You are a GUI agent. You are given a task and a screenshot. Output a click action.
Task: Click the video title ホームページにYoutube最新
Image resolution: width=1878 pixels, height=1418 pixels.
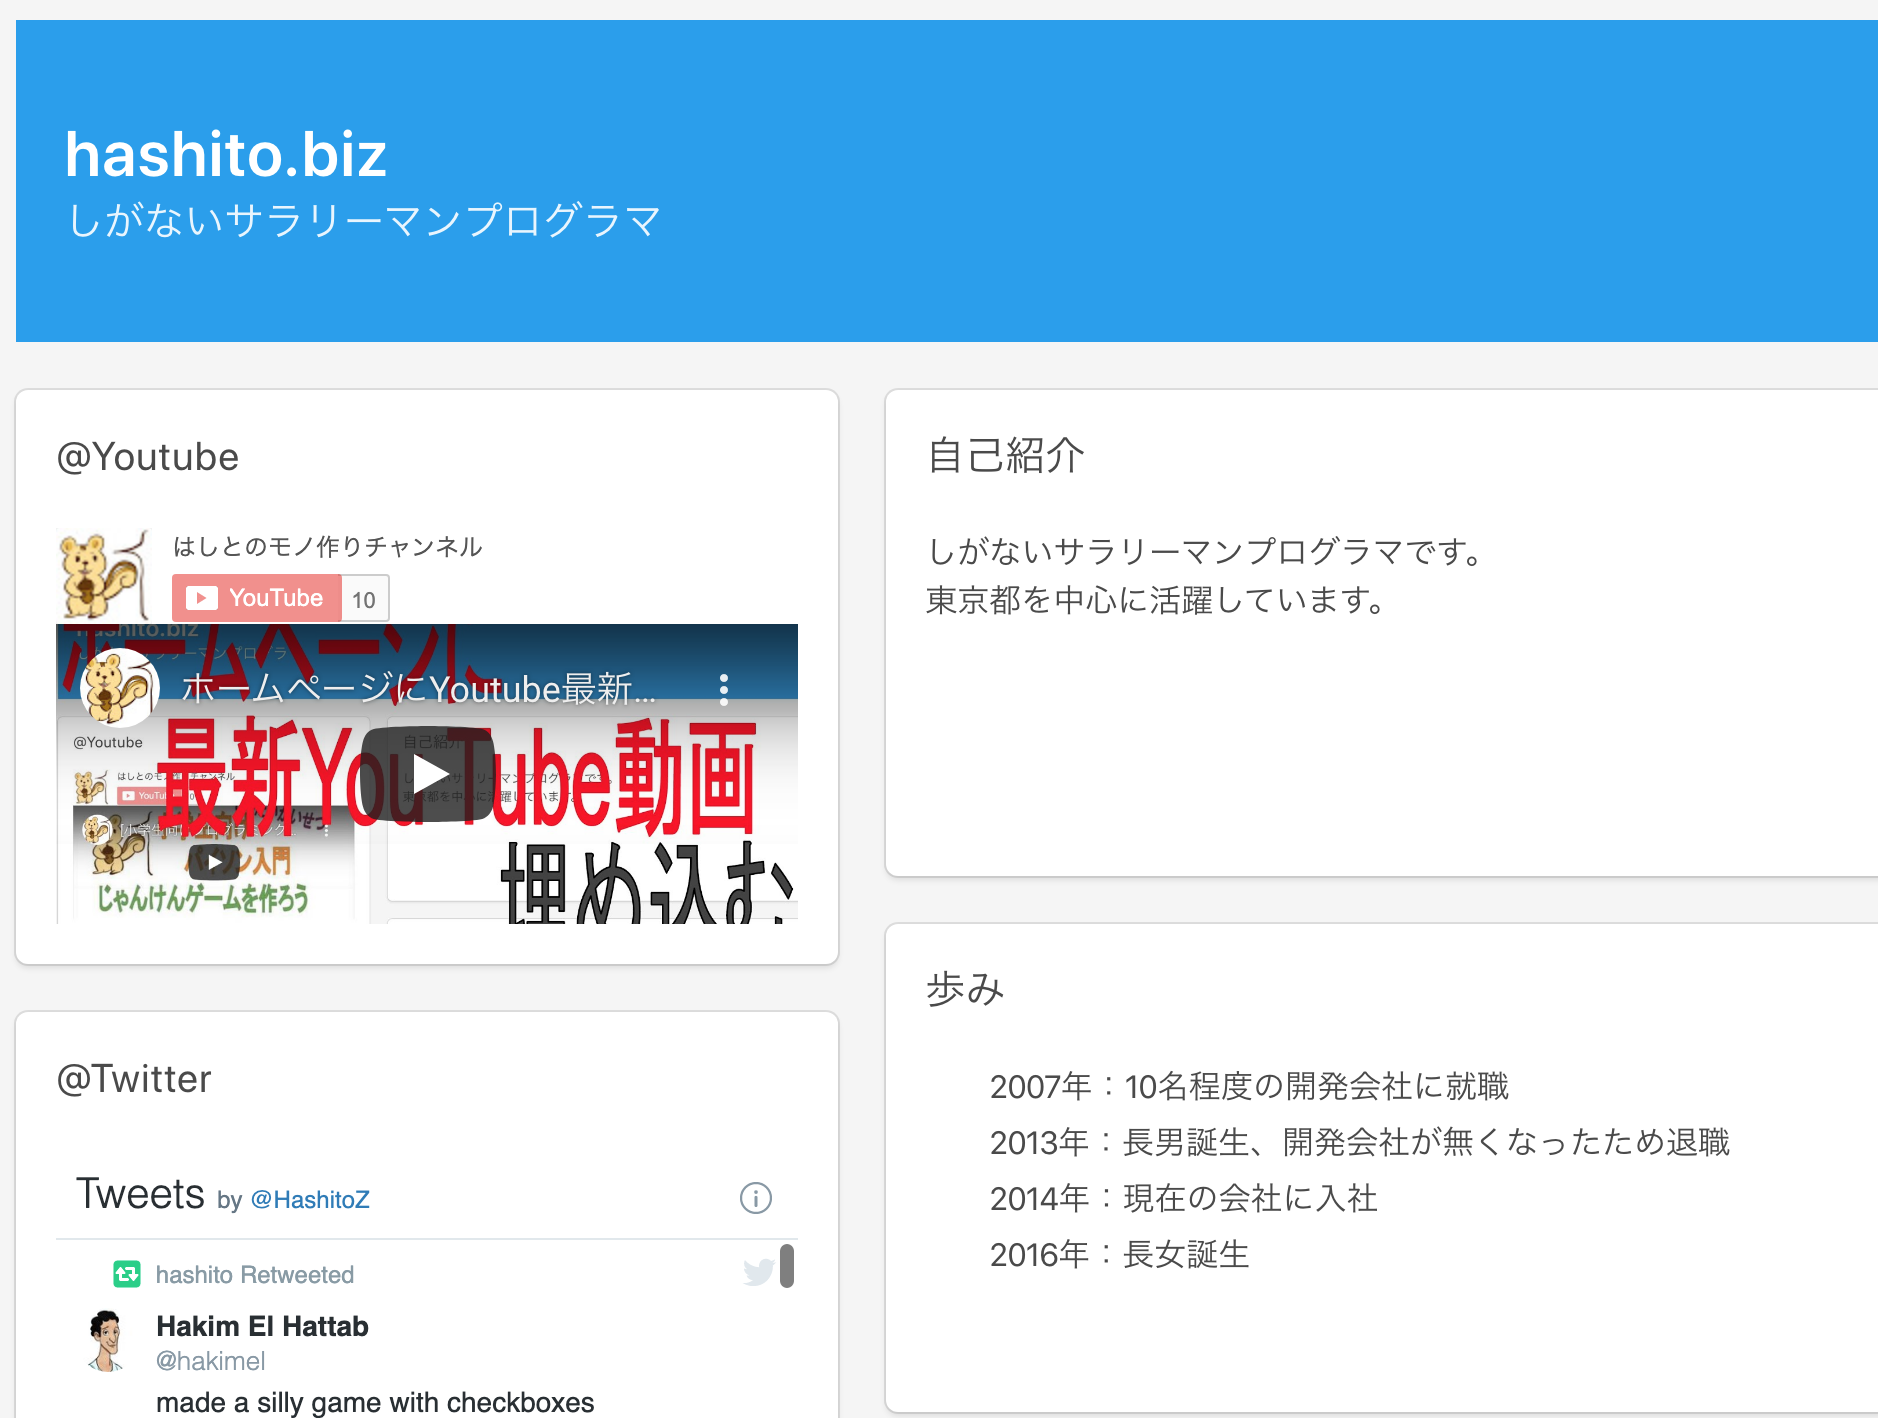click(x=418, y=689)
